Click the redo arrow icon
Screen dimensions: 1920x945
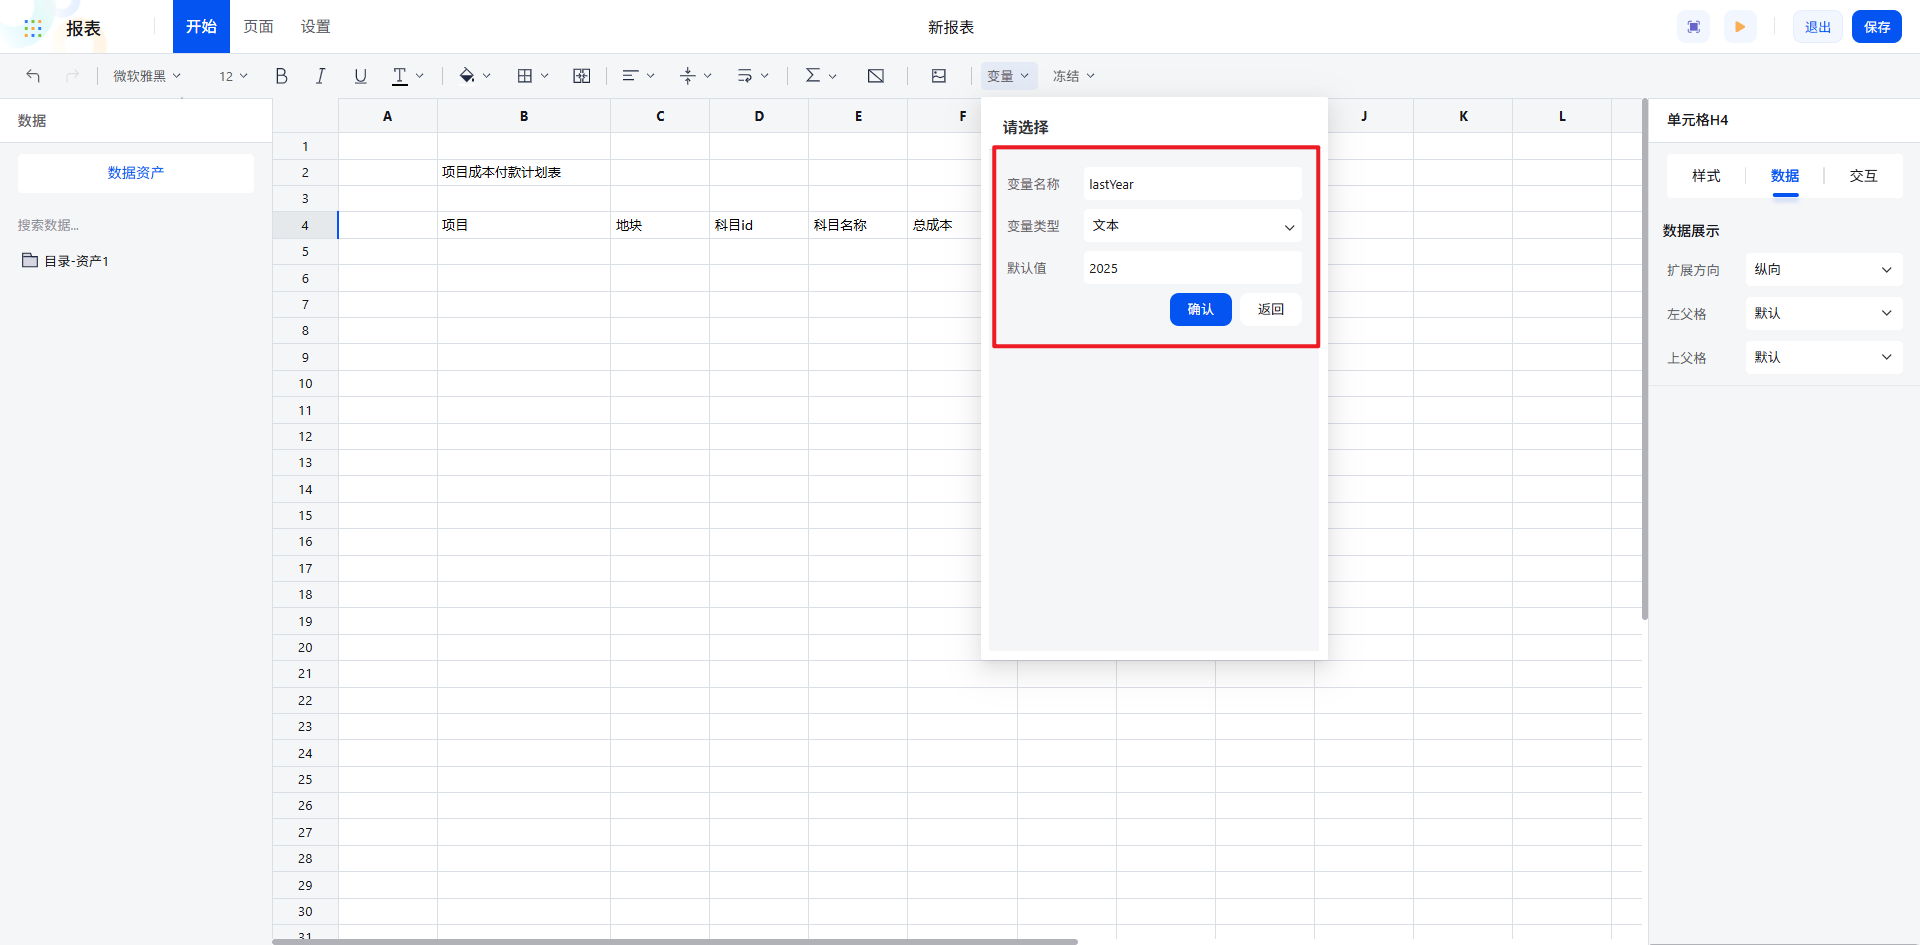72,76
